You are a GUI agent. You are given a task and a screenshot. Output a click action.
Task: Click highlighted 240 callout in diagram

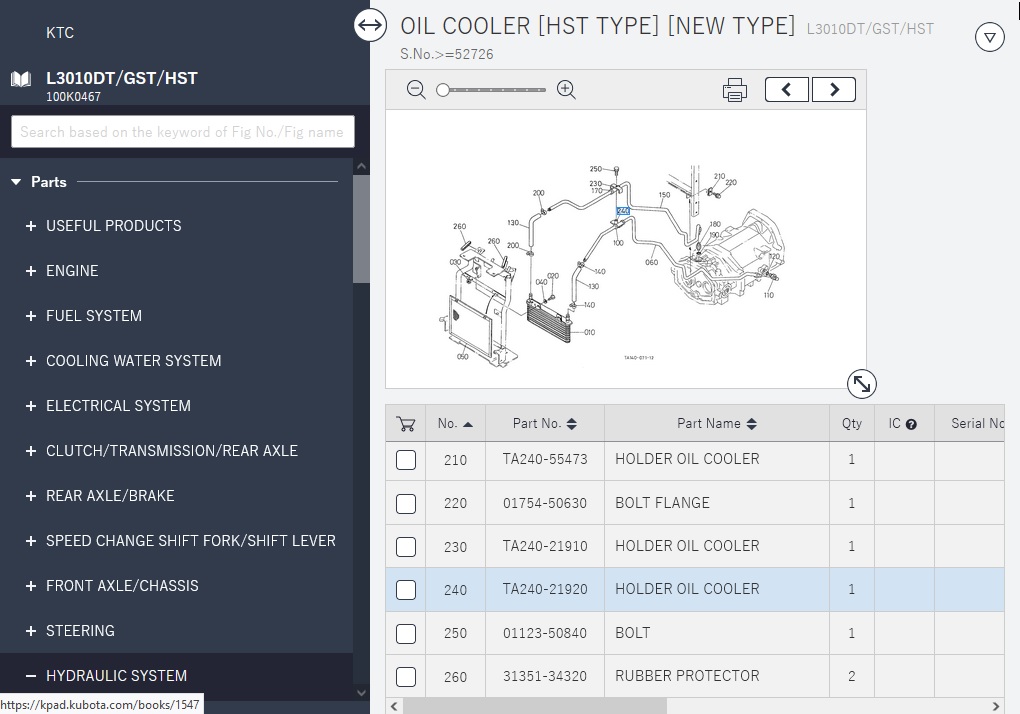623,211
